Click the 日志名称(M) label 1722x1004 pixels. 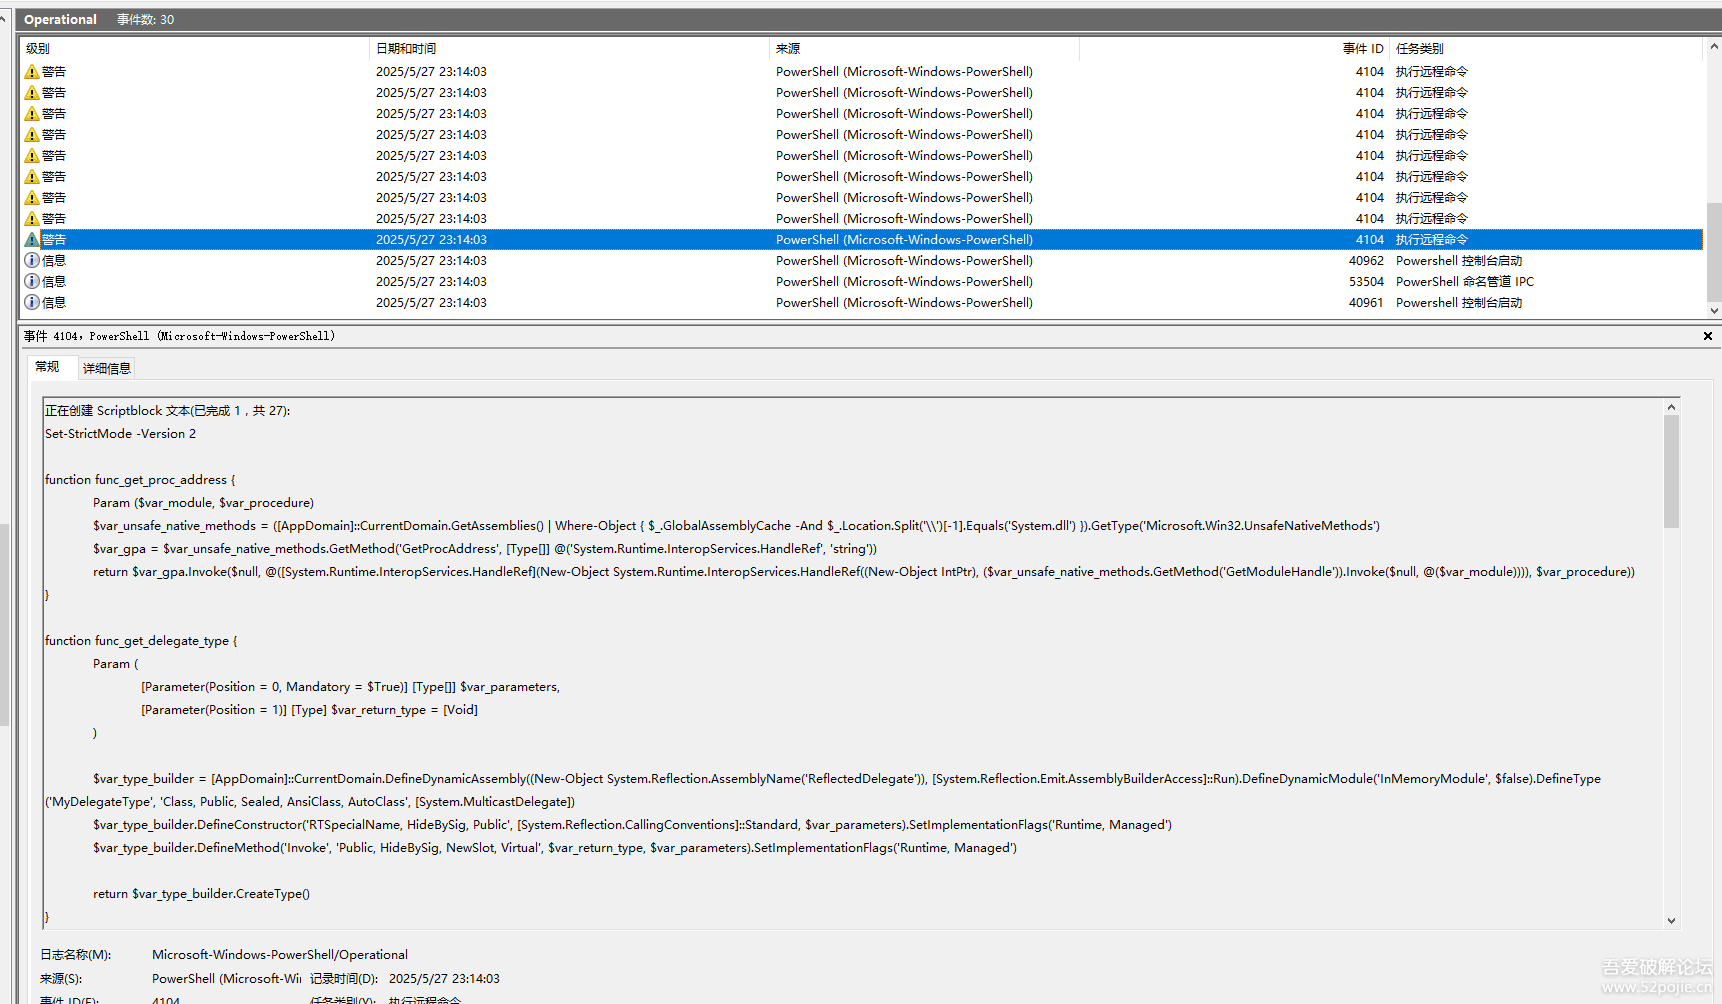tap(76, 955)
